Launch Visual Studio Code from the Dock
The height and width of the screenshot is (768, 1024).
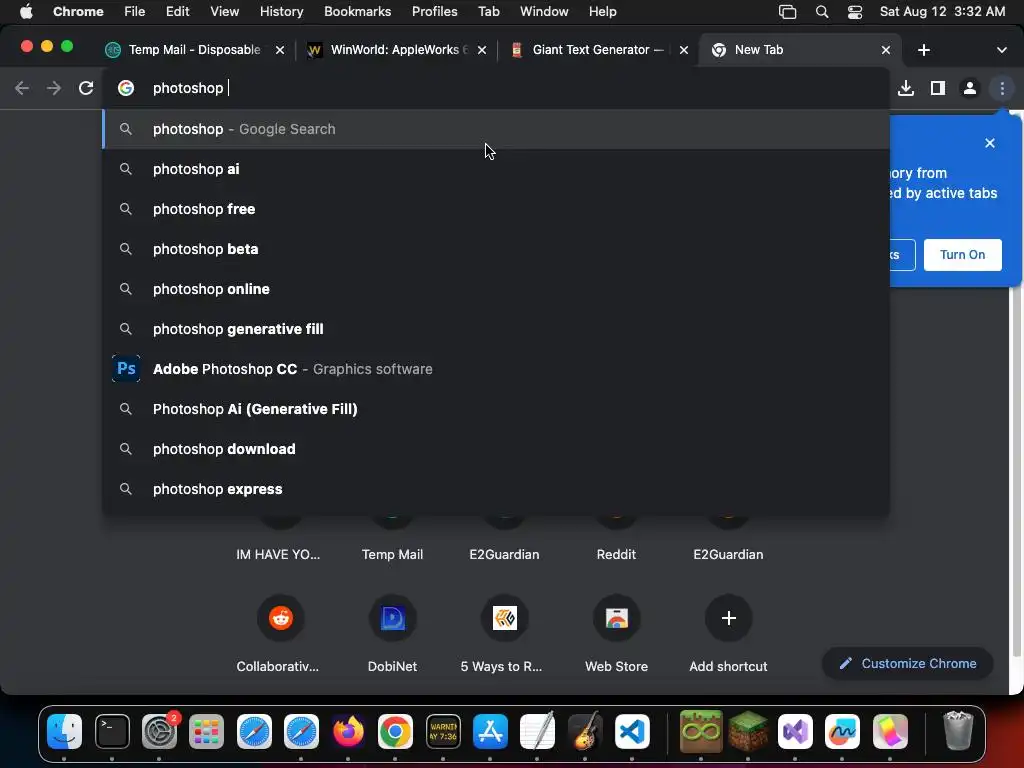click(632, 731)
